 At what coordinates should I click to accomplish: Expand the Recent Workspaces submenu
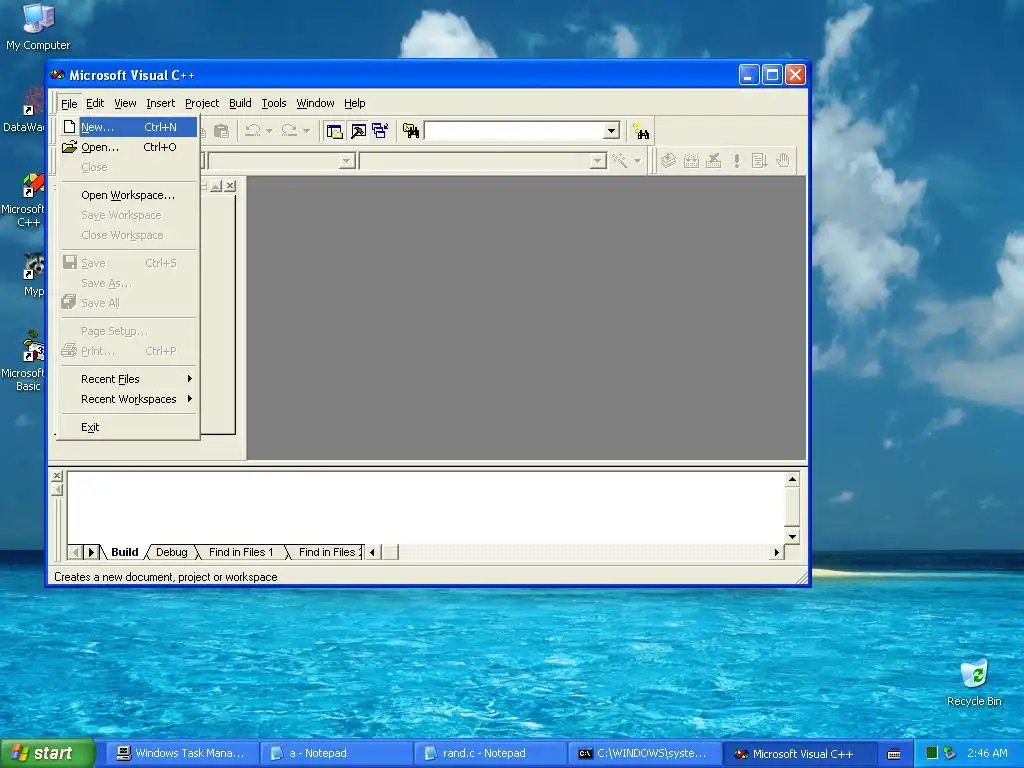coord(127,399)
